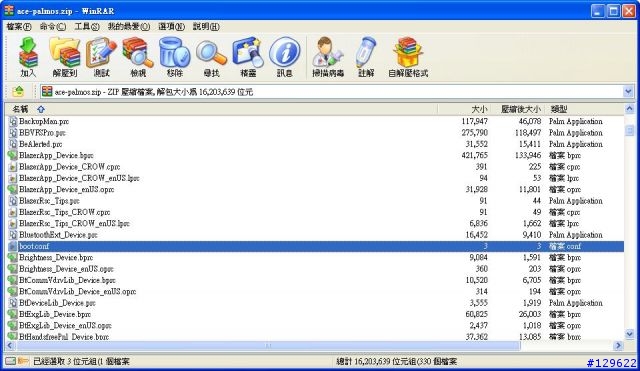
Task: Open the Help (說明) menu
Action: tap(206, 27)
